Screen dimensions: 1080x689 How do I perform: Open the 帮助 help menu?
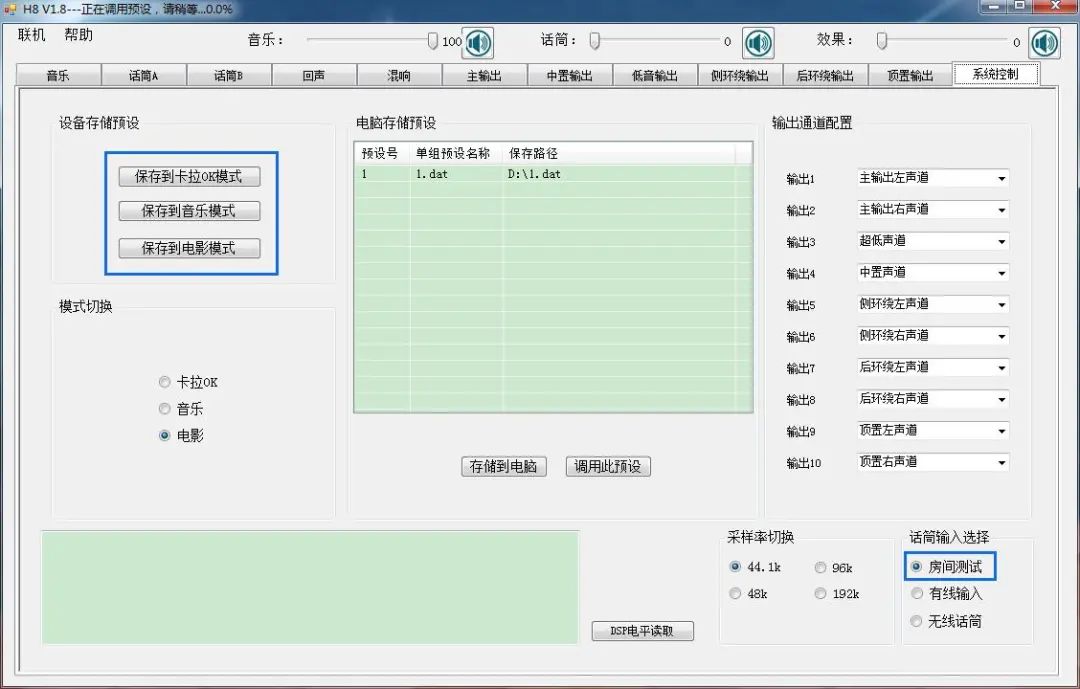(77, 34)
